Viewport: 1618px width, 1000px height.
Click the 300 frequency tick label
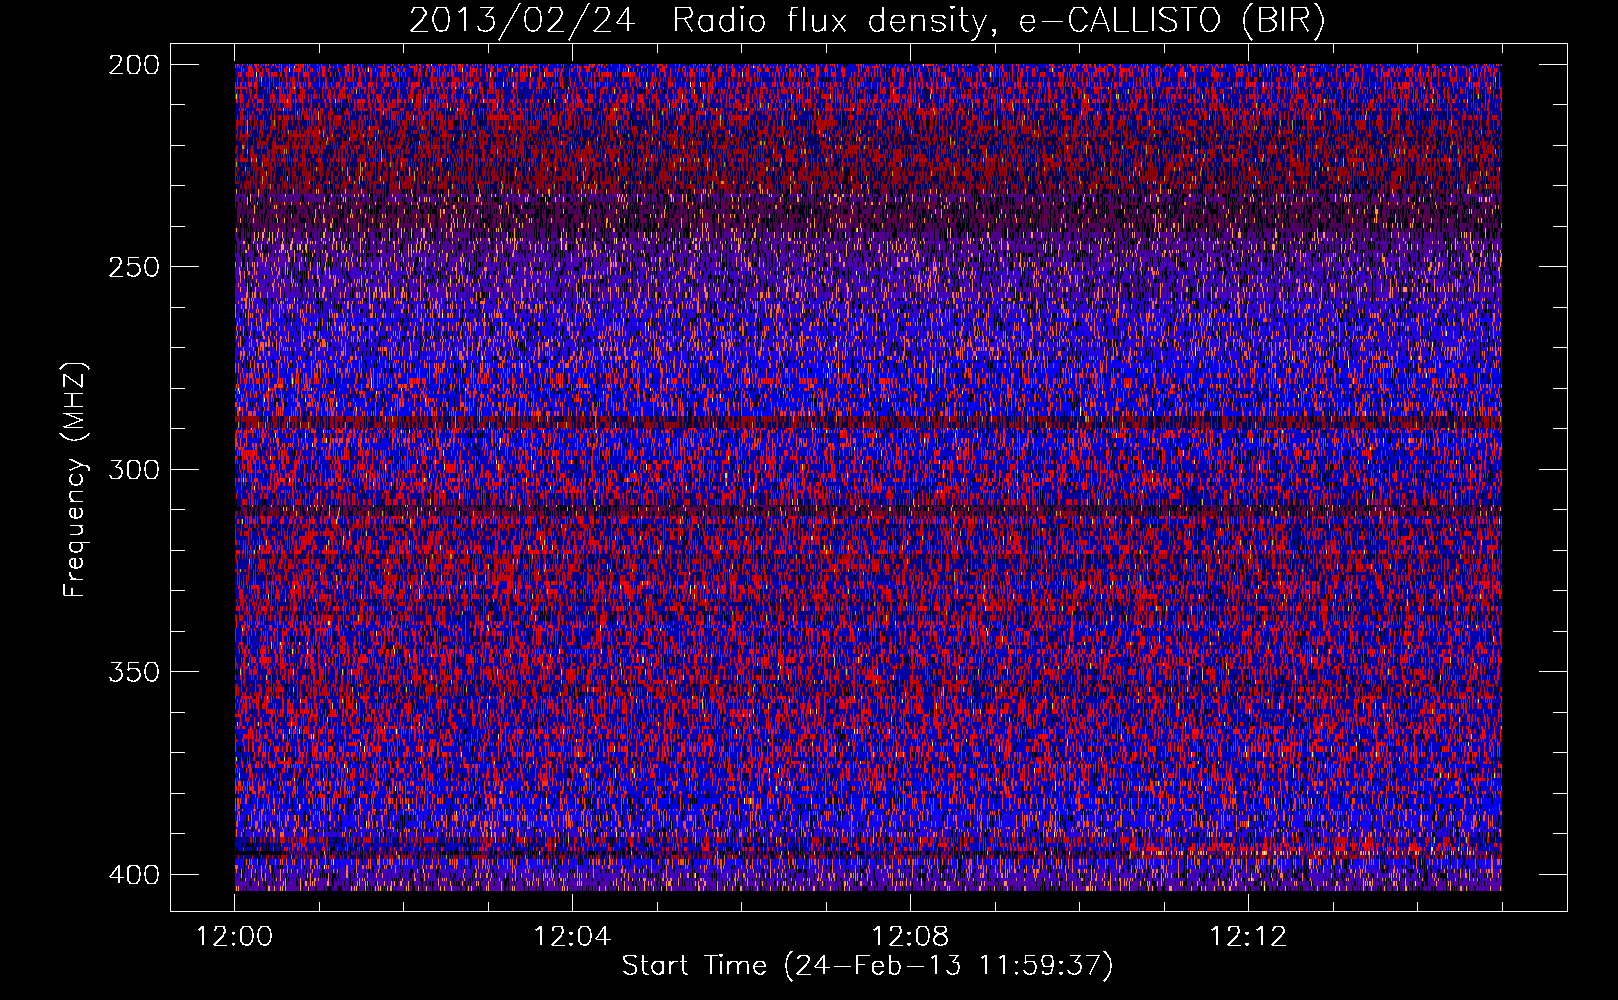coord(133,469)
